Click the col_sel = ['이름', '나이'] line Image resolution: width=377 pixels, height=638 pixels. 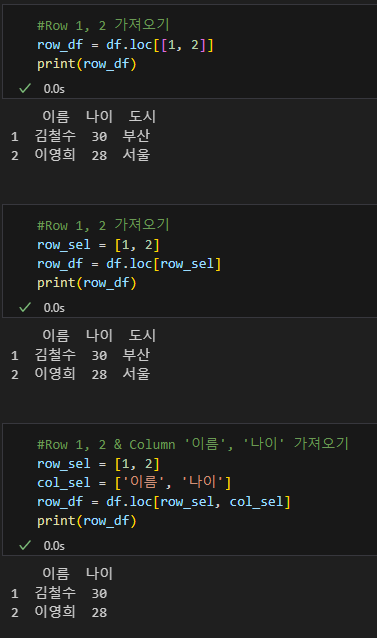click(134, 483)
